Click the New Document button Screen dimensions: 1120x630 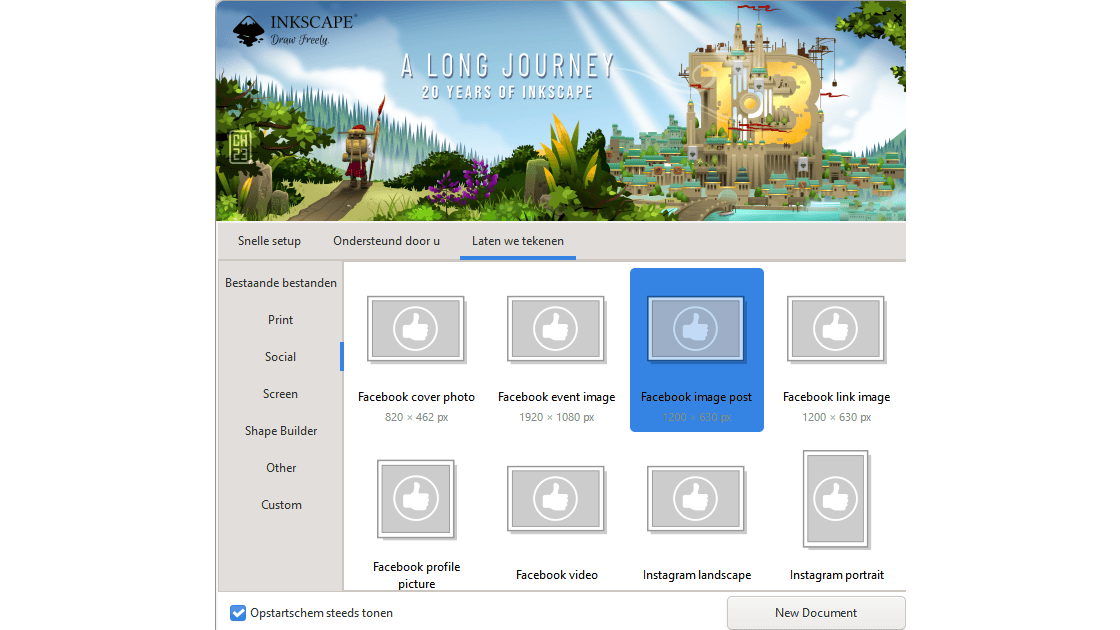[816, 613]
